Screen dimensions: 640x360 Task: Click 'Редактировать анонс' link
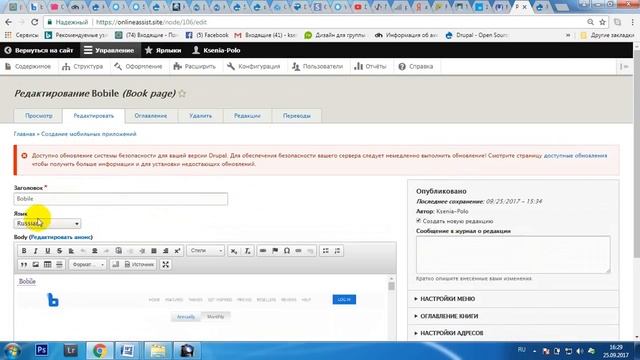[61, 237]
